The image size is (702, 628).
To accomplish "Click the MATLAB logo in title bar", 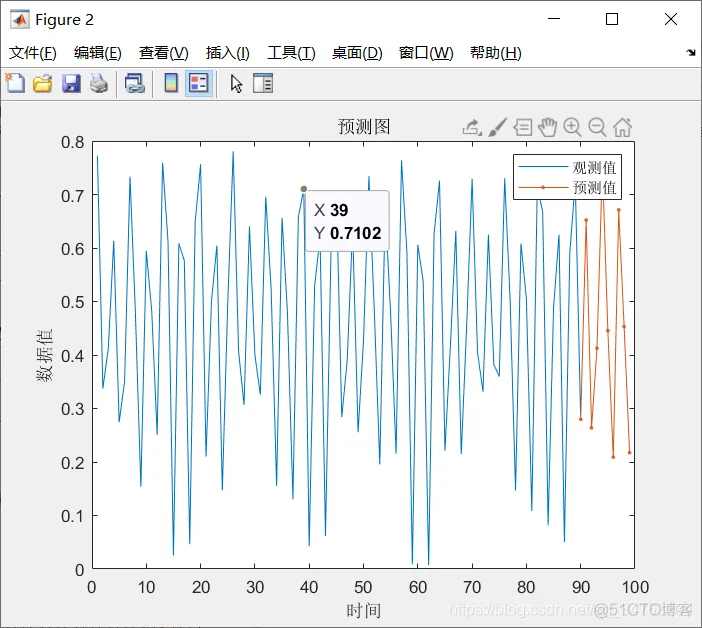I will [20, 19].
